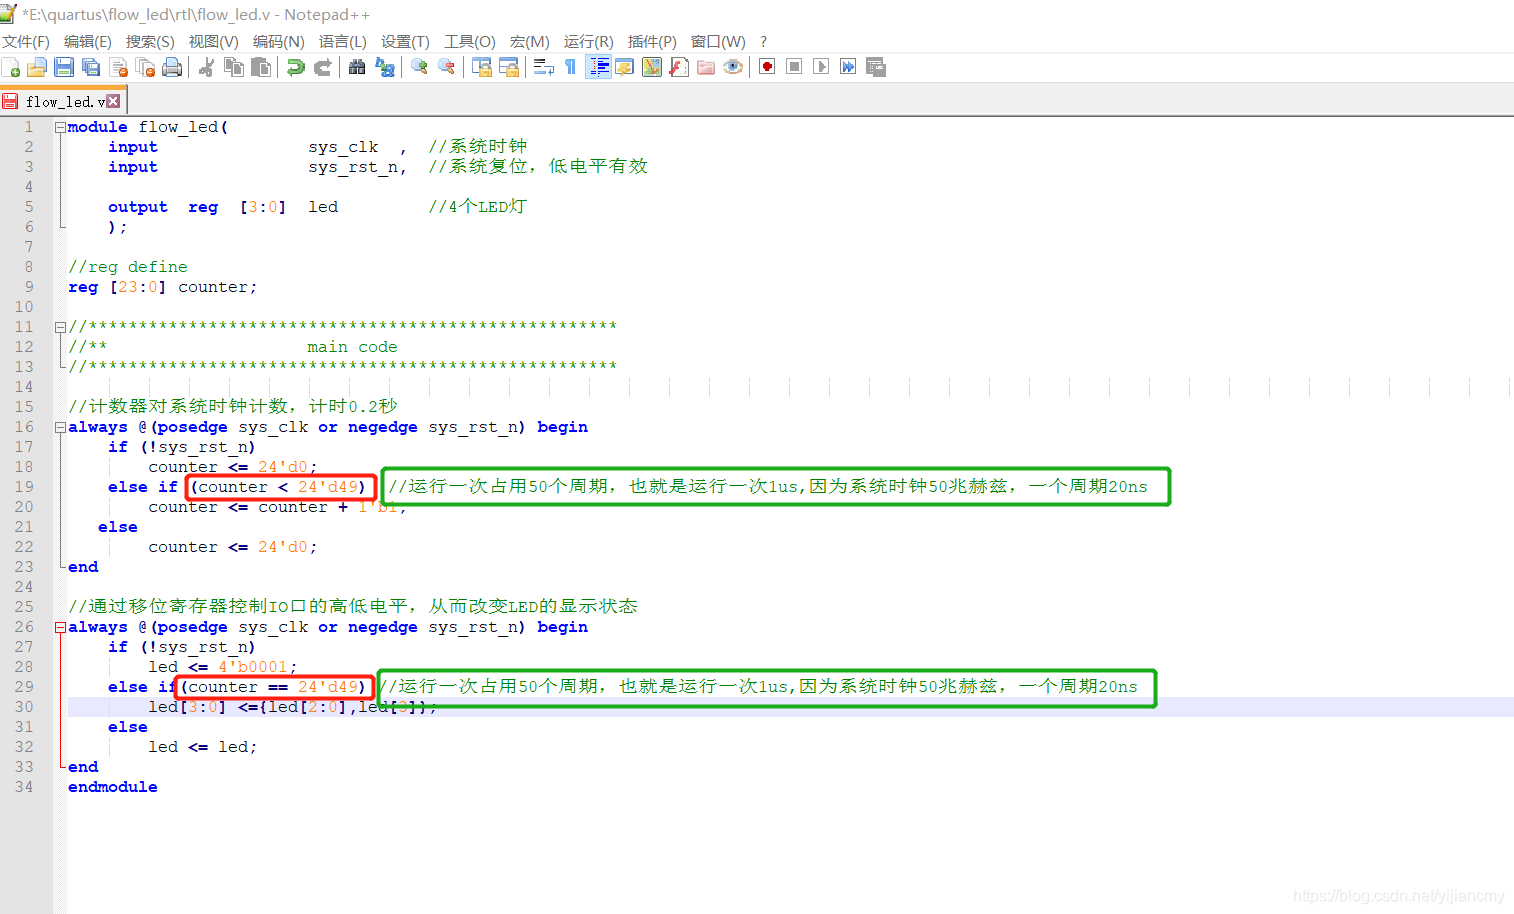
Task: Click 'led <= led;' at line 32
Action: [x=203, y=747]
